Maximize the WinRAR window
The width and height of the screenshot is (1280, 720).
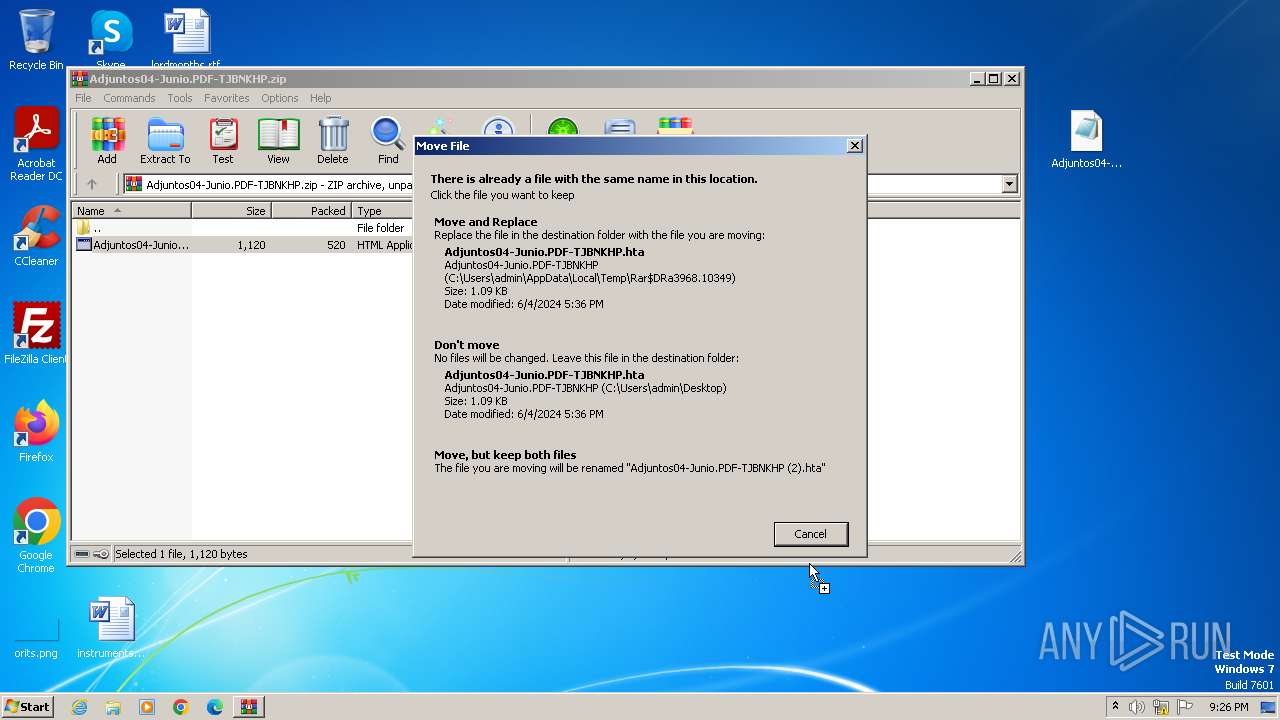(x=993, y=78)
